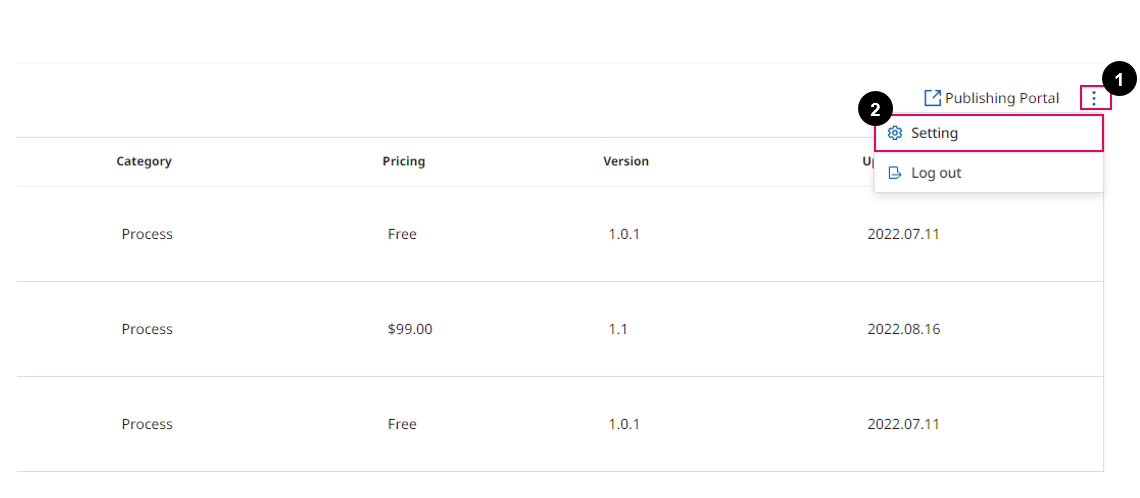
Task: Click the first row's 2022.07.11 date
Action: [x=903, y=234]
